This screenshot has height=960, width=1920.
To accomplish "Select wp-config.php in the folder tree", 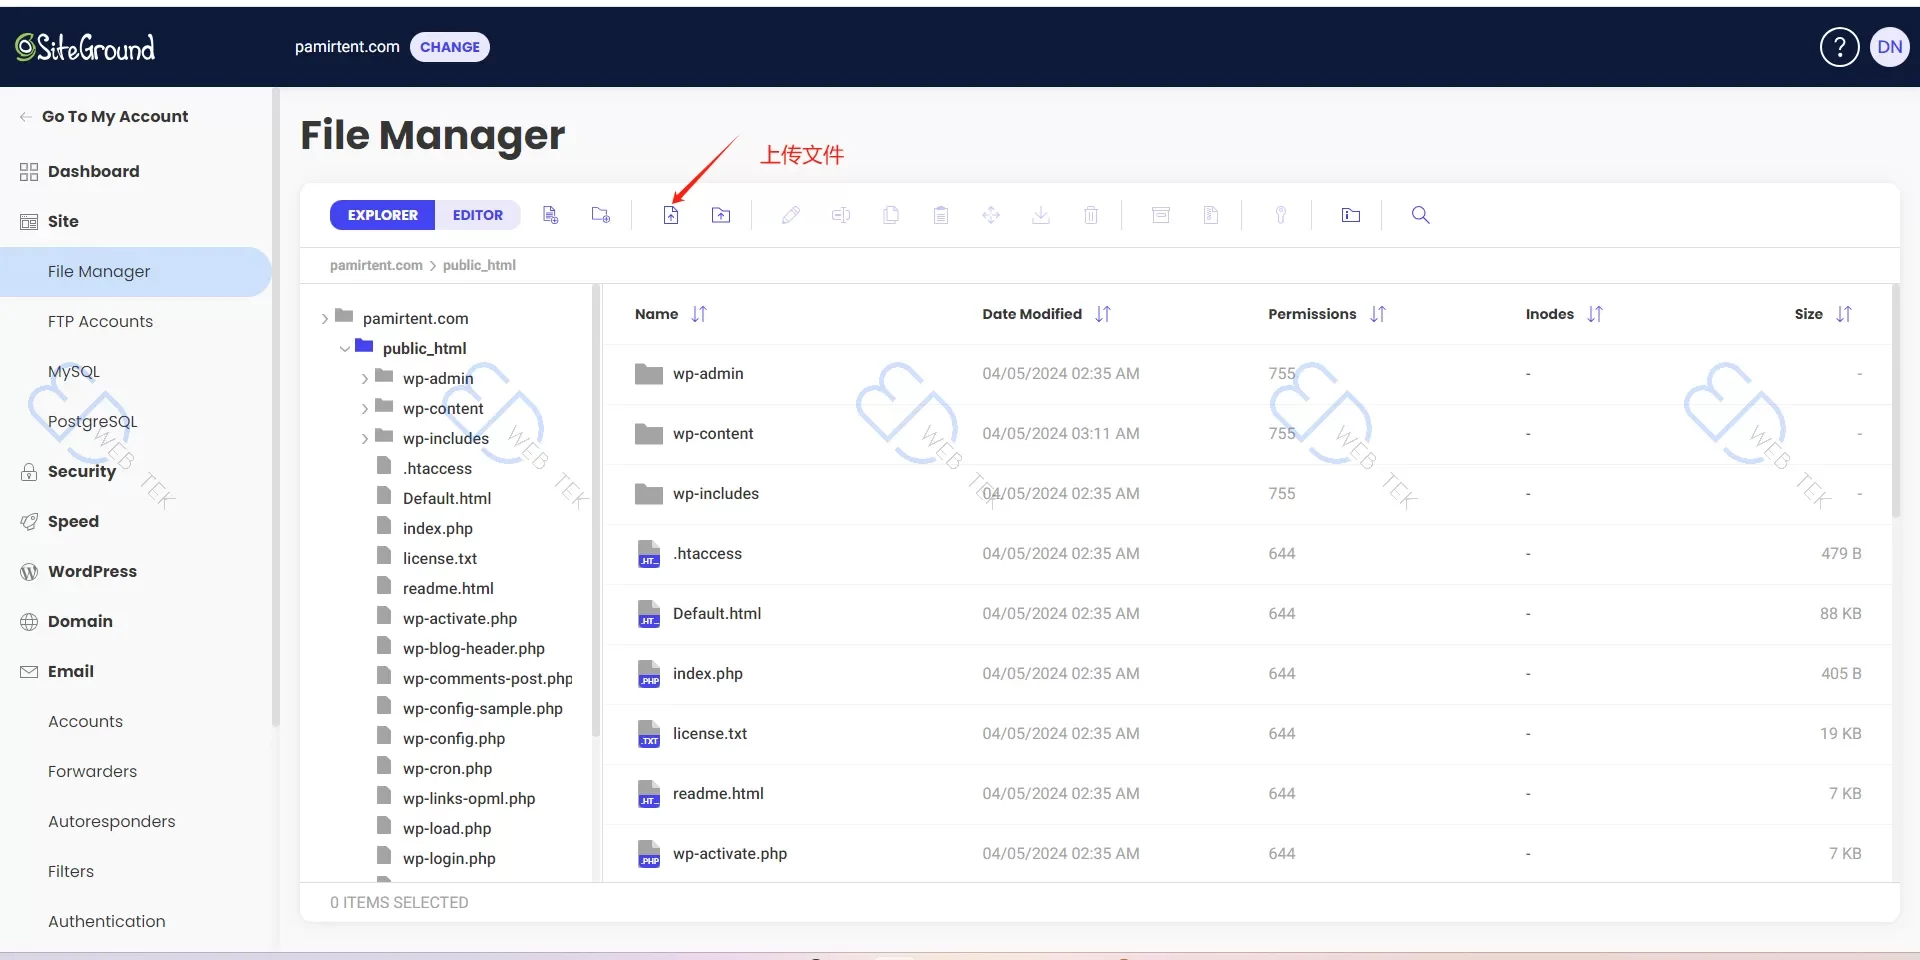I will (454, 738).
